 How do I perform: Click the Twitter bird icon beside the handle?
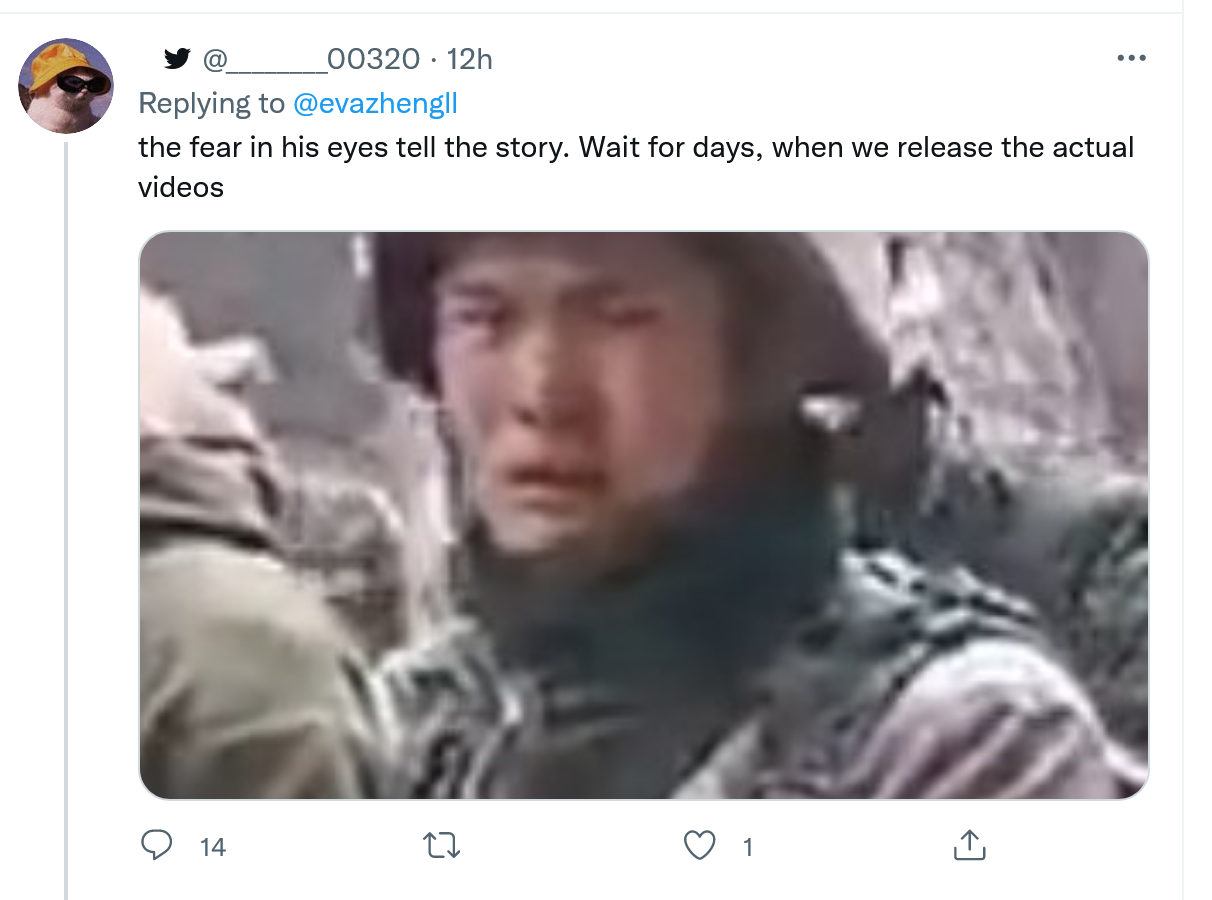(177, 59)
